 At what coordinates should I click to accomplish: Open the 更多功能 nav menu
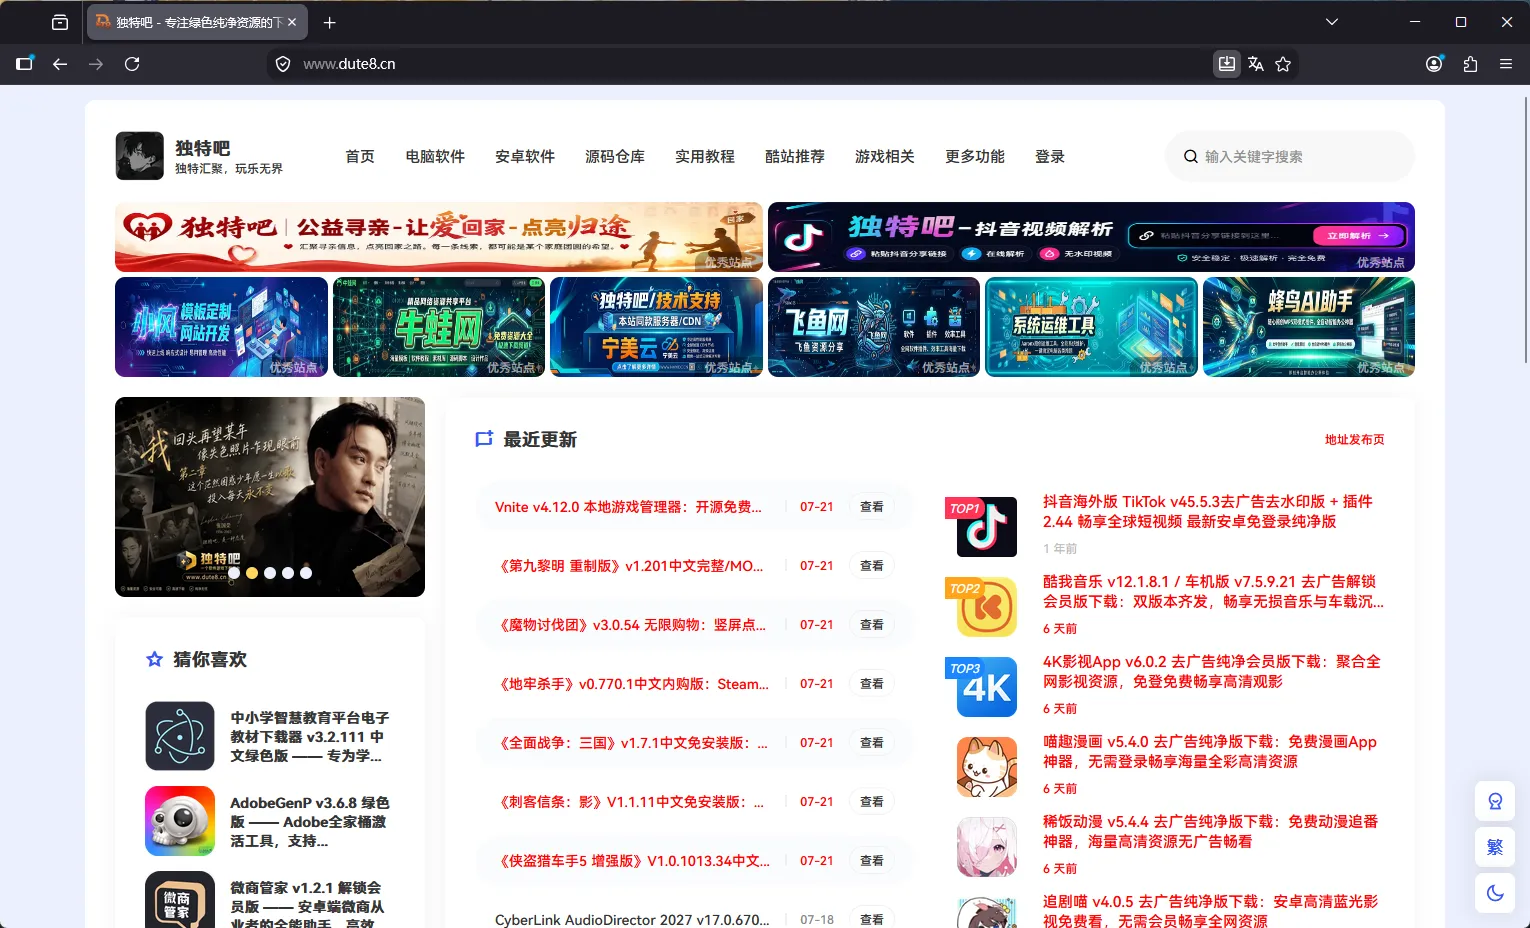click(x=975, y=156)
